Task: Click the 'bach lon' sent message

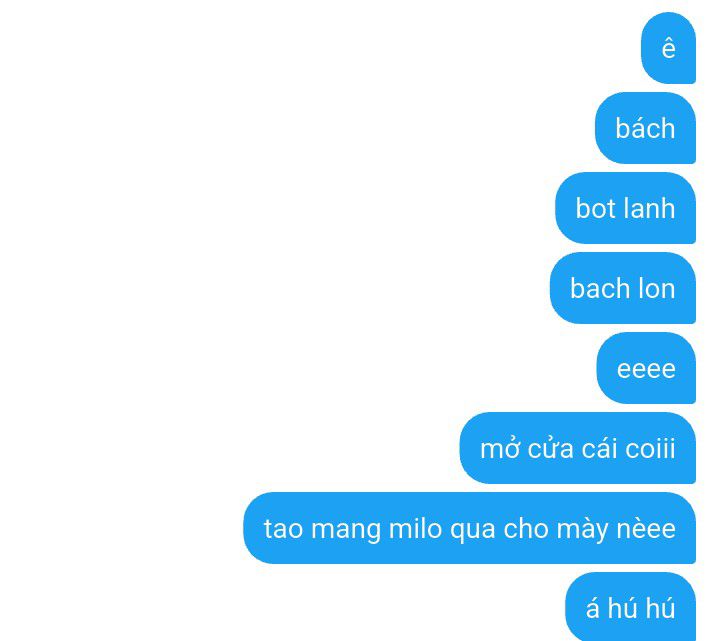Action: click(x=623, y=288)
